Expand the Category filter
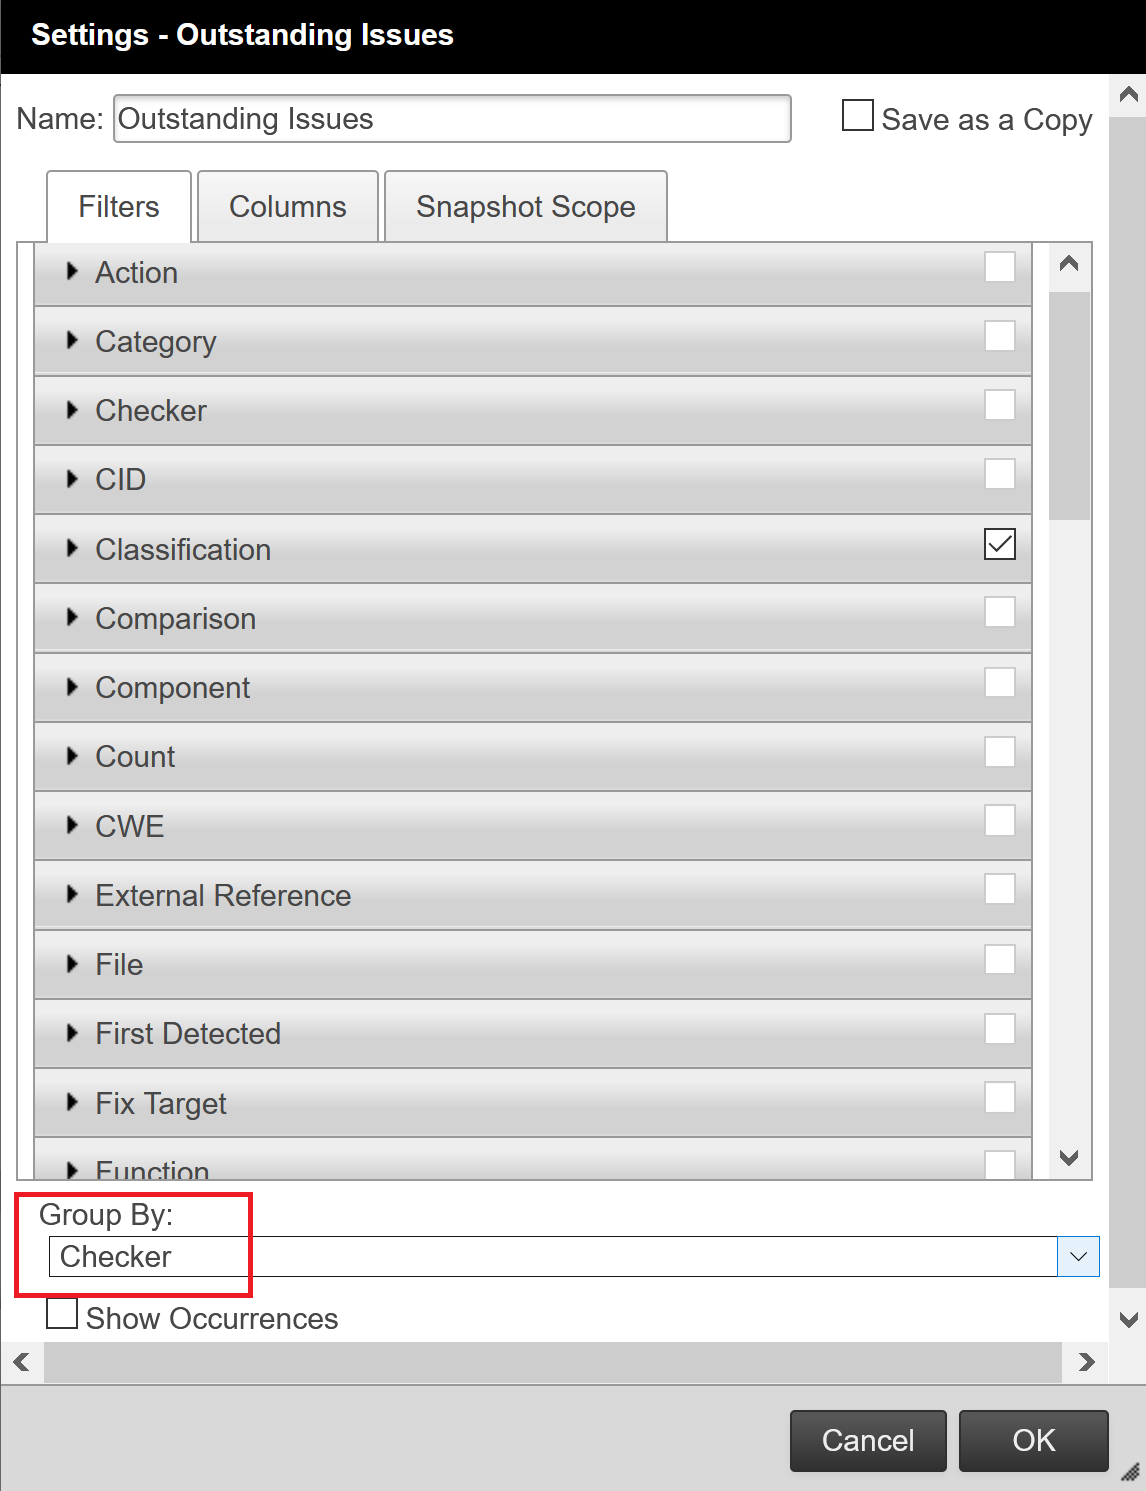Screen dimensions: 1146x1491 pyautogui.click(x=71, y=341)
